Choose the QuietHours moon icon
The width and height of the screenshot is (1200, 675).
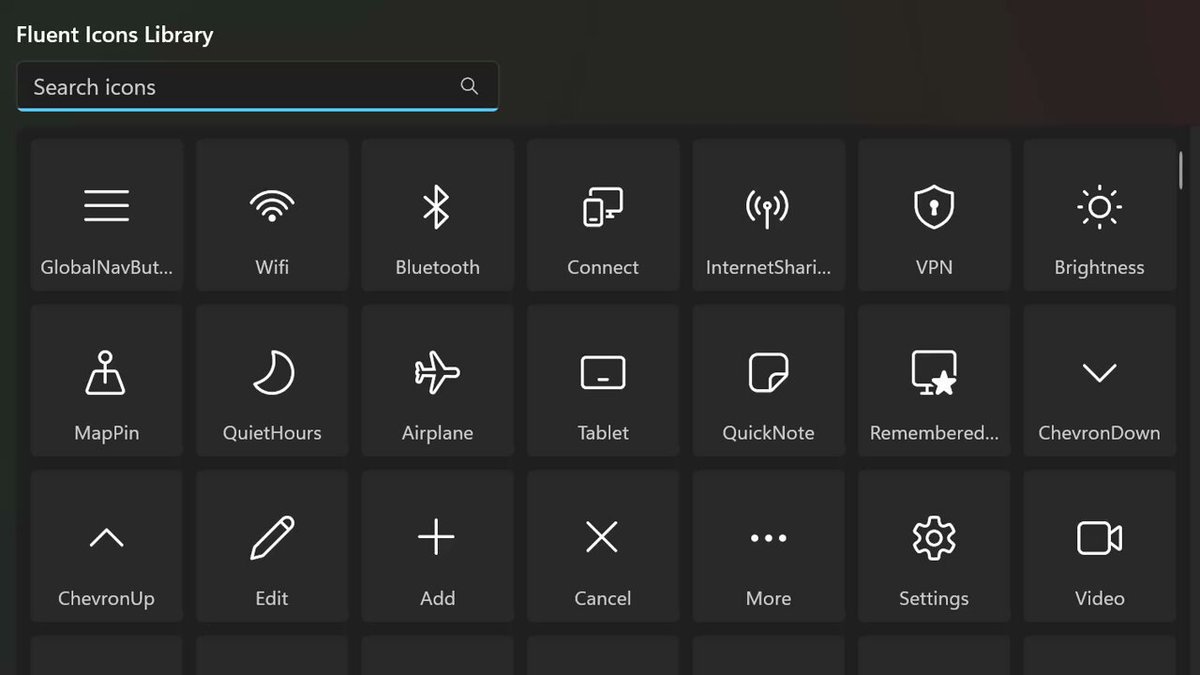tap(272, 373)
